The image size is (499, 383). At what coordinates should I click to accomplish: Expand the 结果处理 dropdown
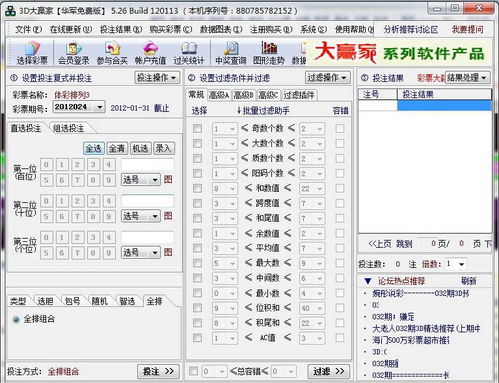467,78
